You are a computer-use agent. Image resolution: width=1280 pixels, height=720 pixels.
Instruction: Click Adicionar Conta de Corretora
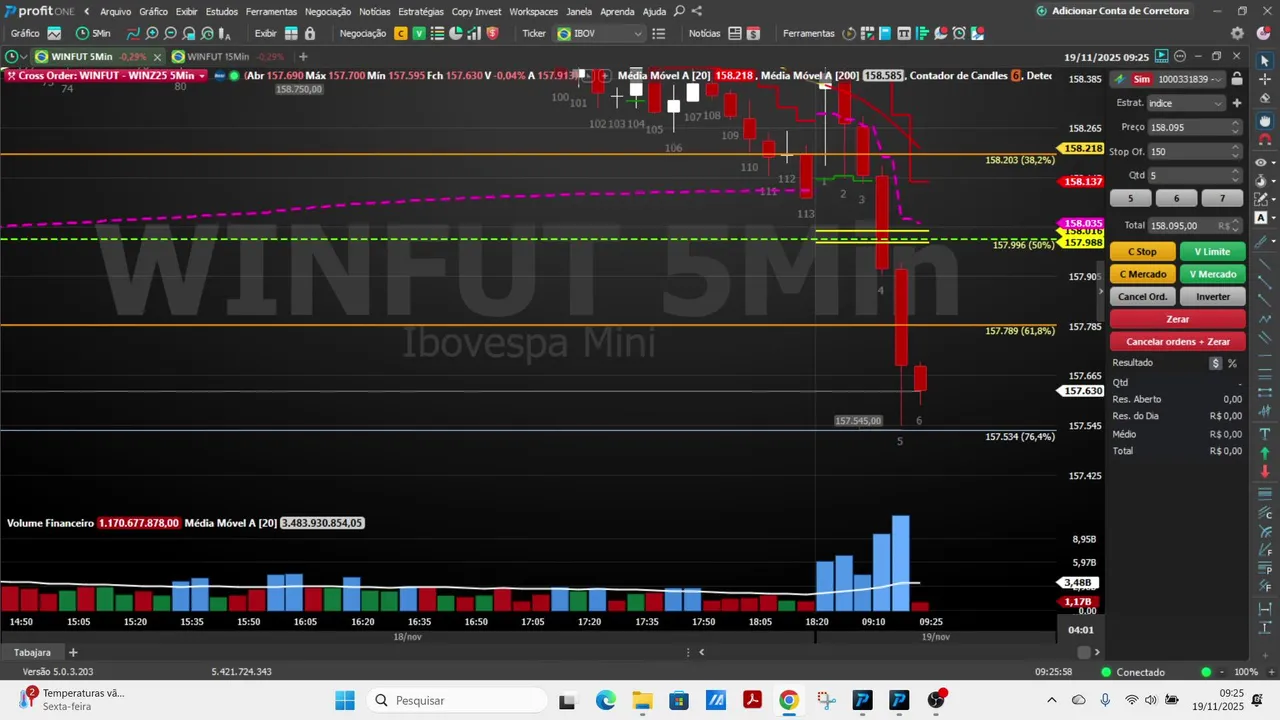[1113, 11]
